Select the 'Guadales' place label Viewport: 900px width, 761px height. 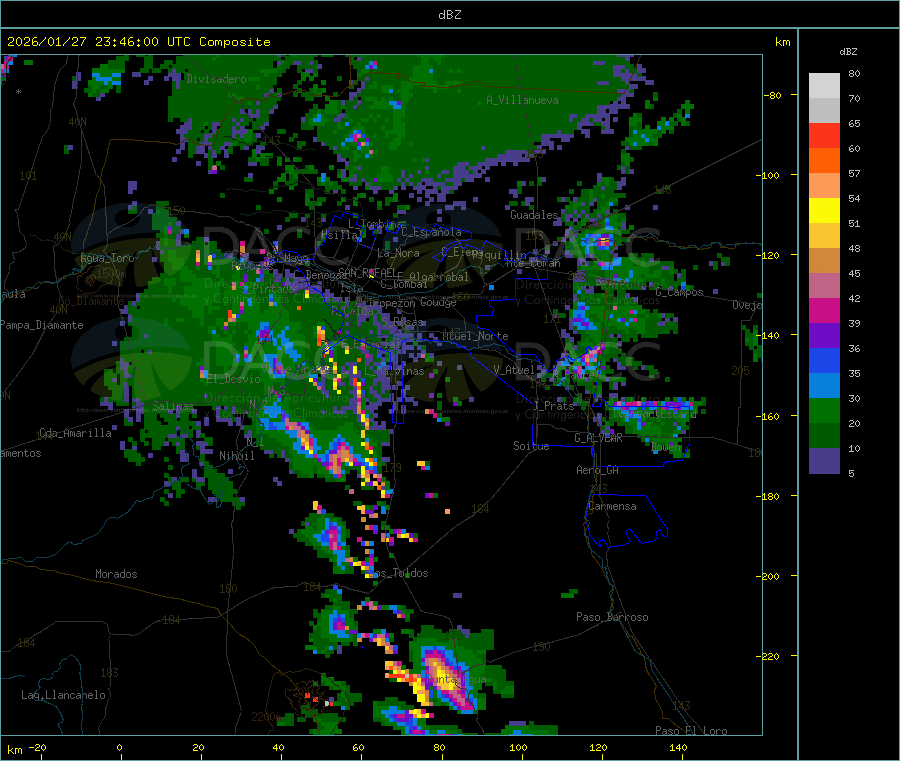534,215
